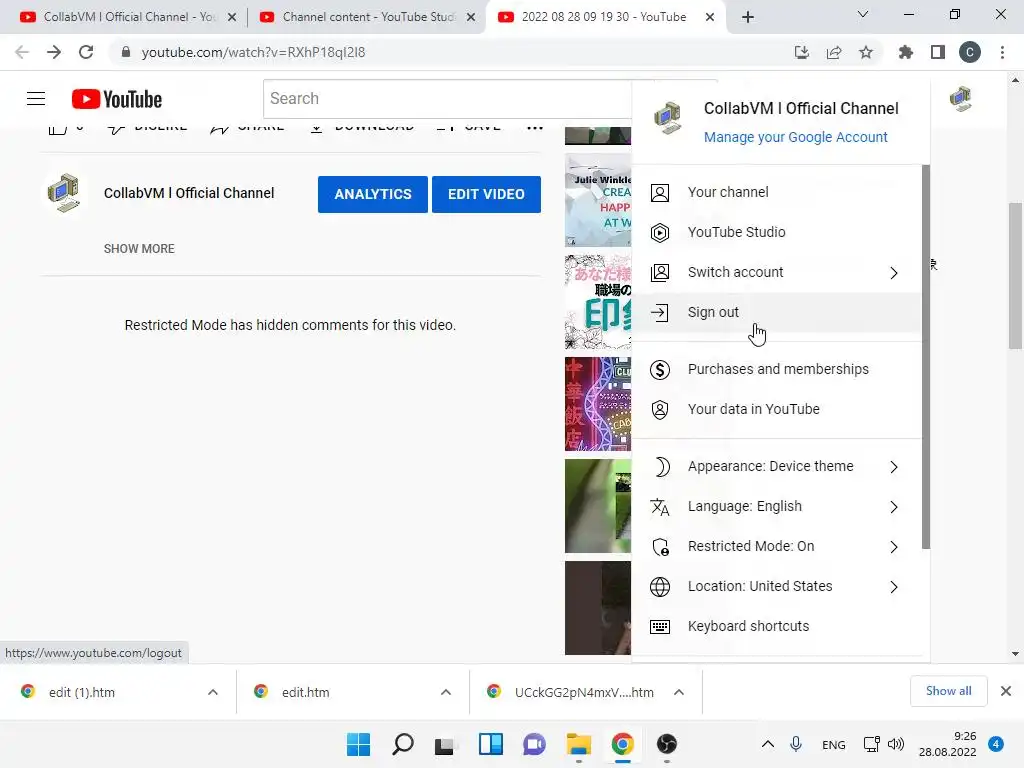Click the YouTube search field
1024x768 pixels.
point(447,99)
